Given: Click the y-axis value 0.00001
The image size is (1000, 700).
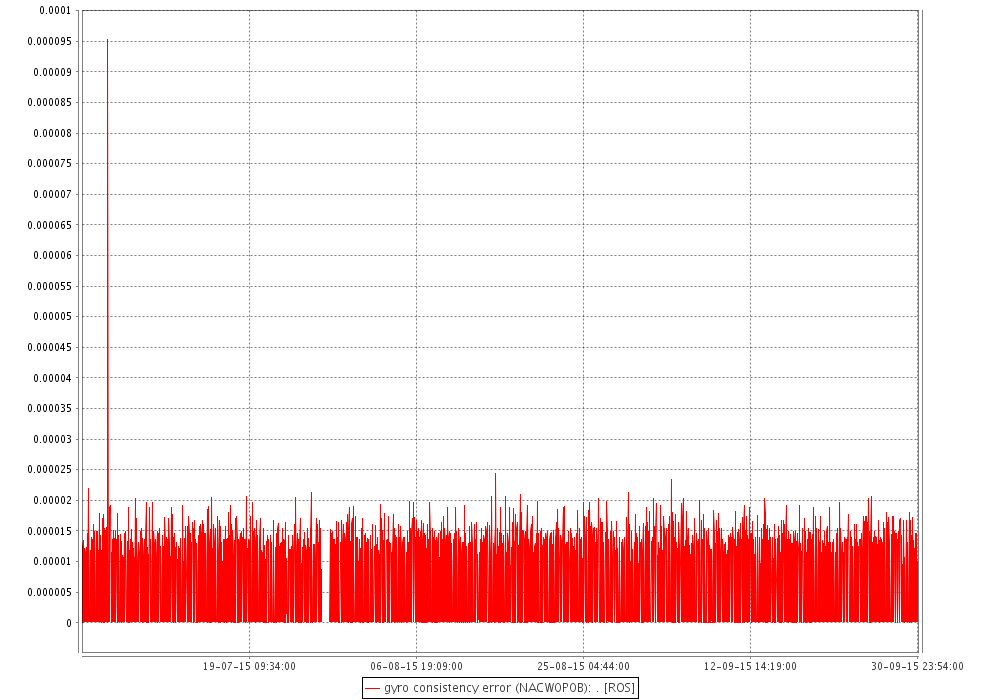Looking at the screenshot, I should tap(52, 562).
